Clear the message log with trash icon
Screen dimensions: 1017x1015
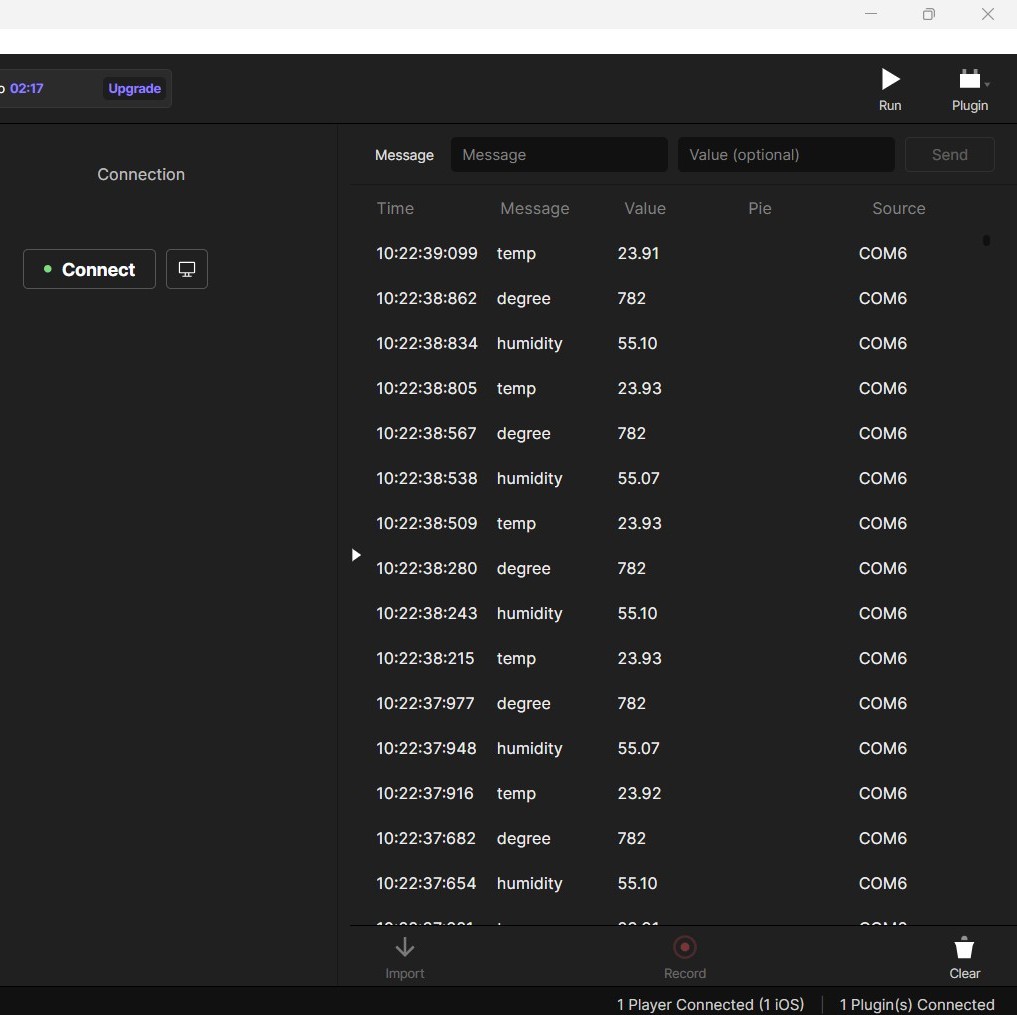[964, 948]
